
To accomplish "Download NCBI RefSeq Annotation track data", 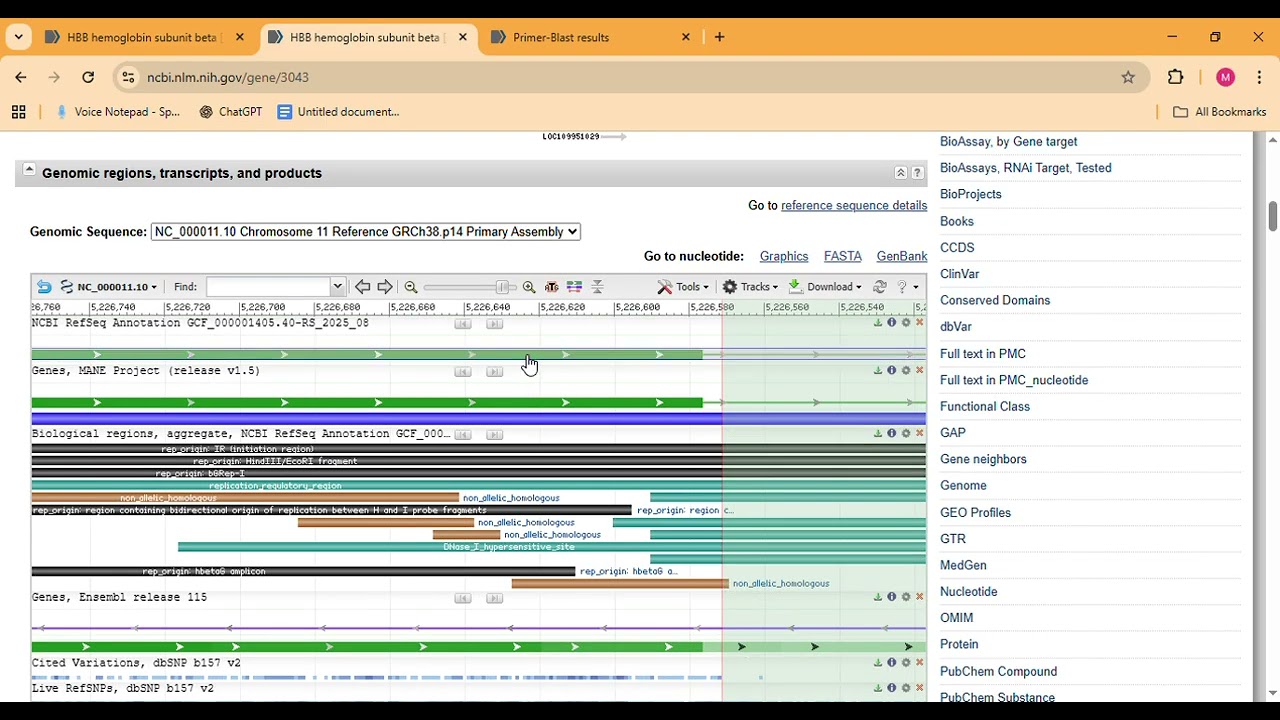I will 878,323.
